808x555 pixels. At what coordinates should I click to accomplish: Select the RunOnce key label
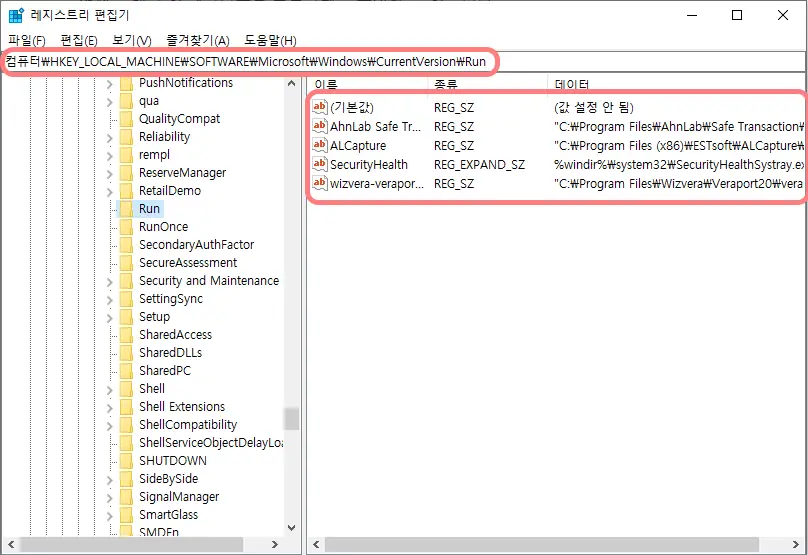[x=163, y=227]
